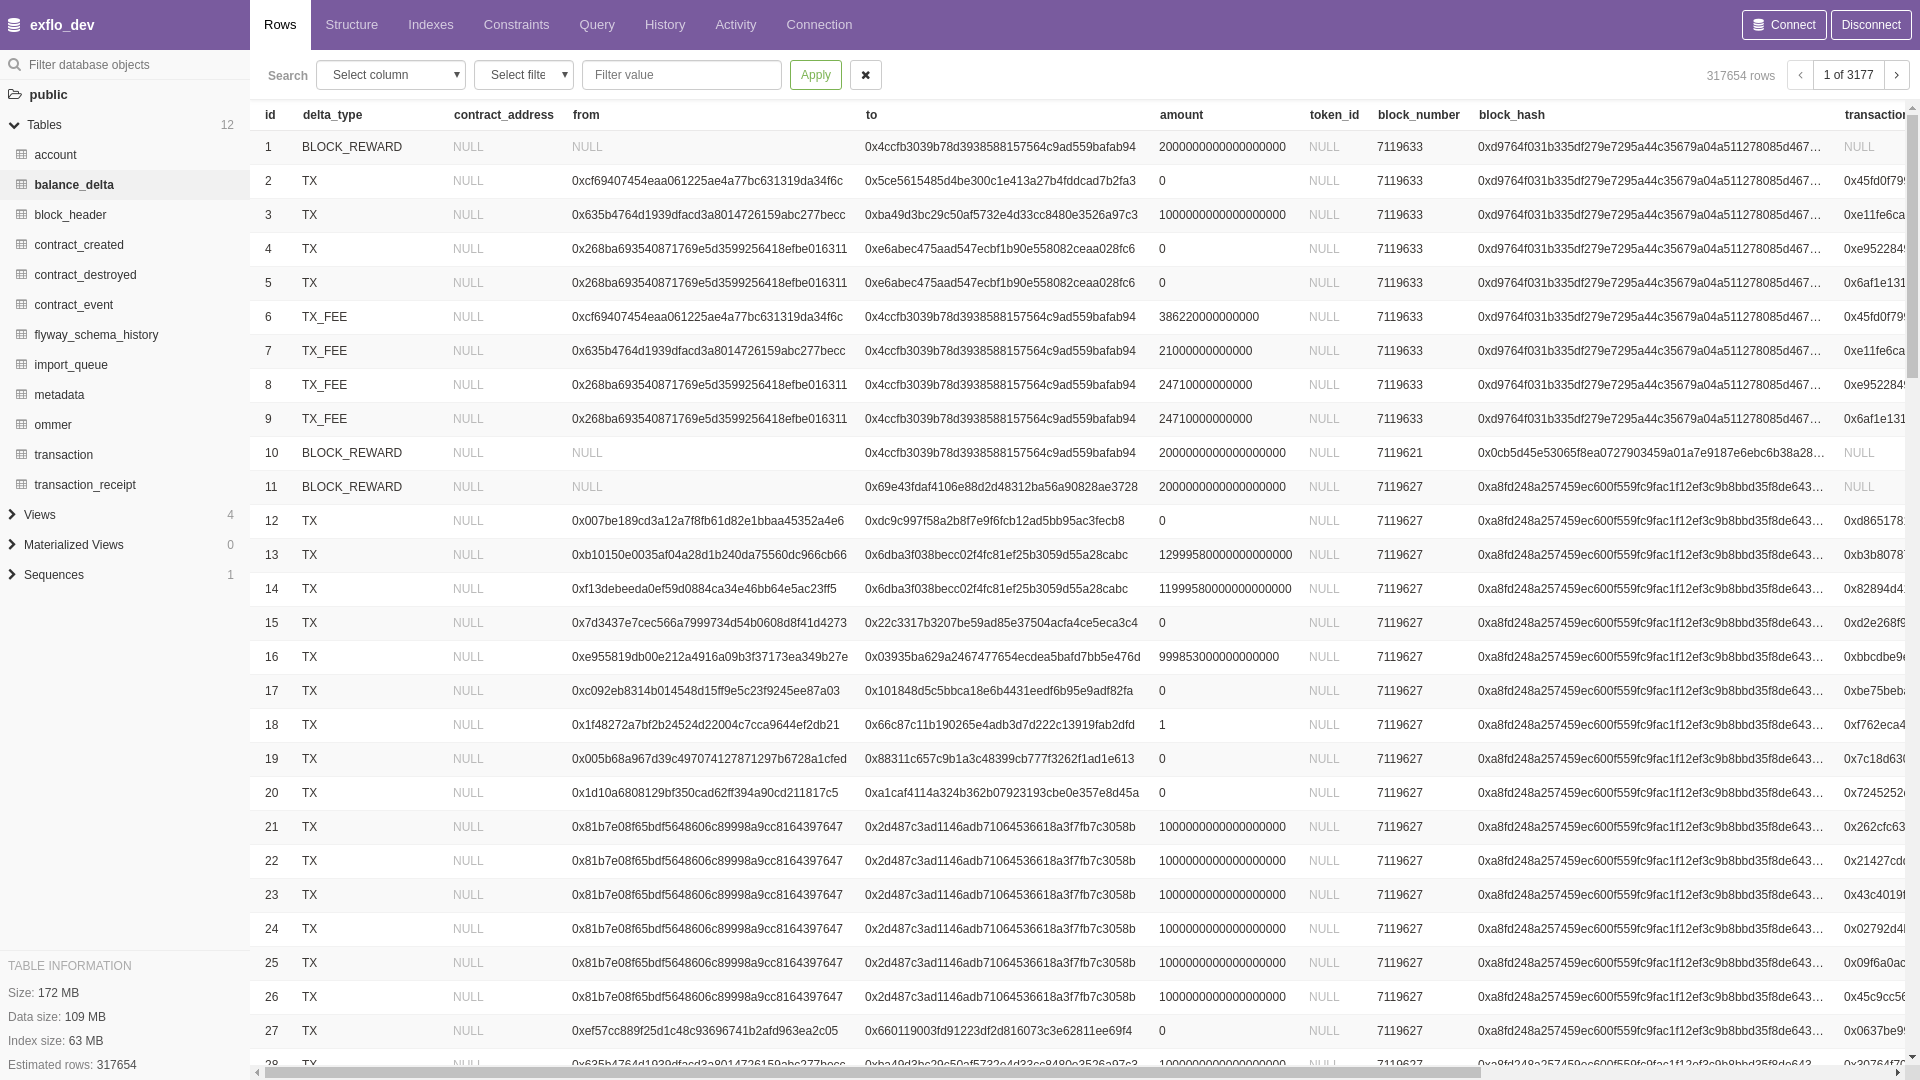Click the clear filter X button
This screenshot has height=1080, width=1920.
coord(865,75)
